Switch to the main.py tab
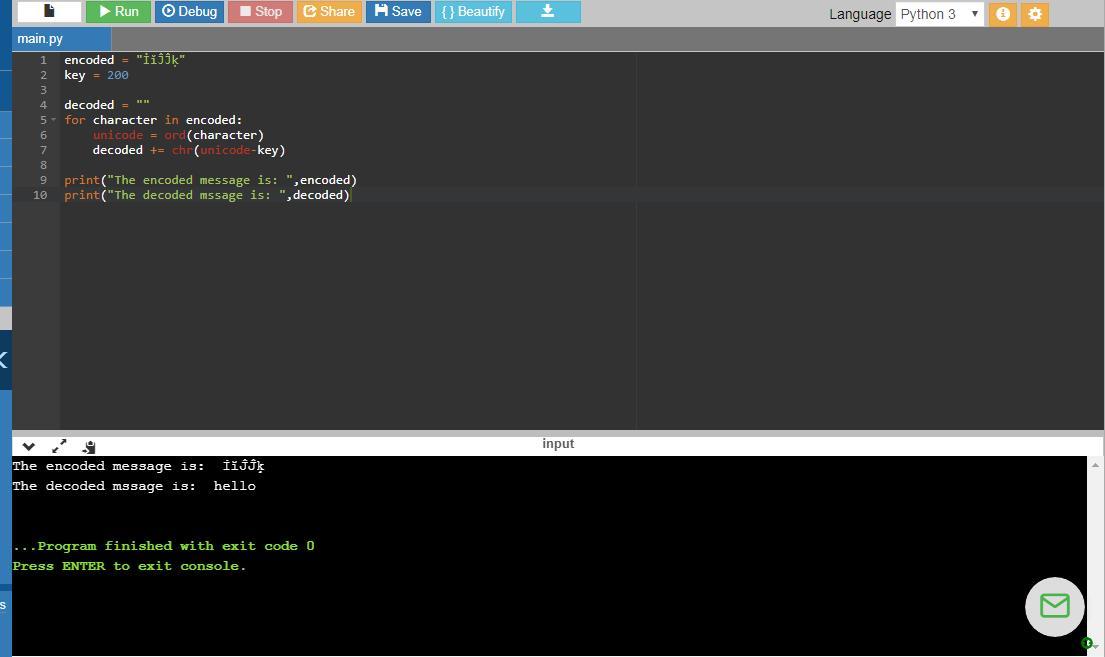 coord(40,38)
